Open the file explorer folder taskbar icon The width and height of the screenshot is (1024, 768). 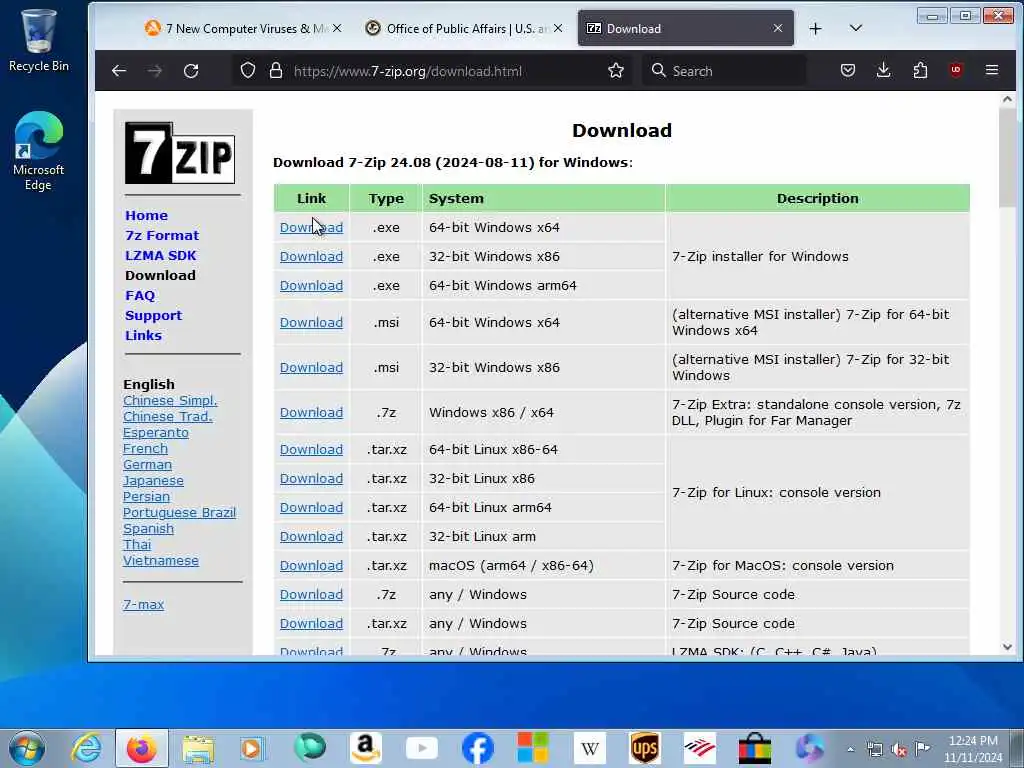click(198, 748)
